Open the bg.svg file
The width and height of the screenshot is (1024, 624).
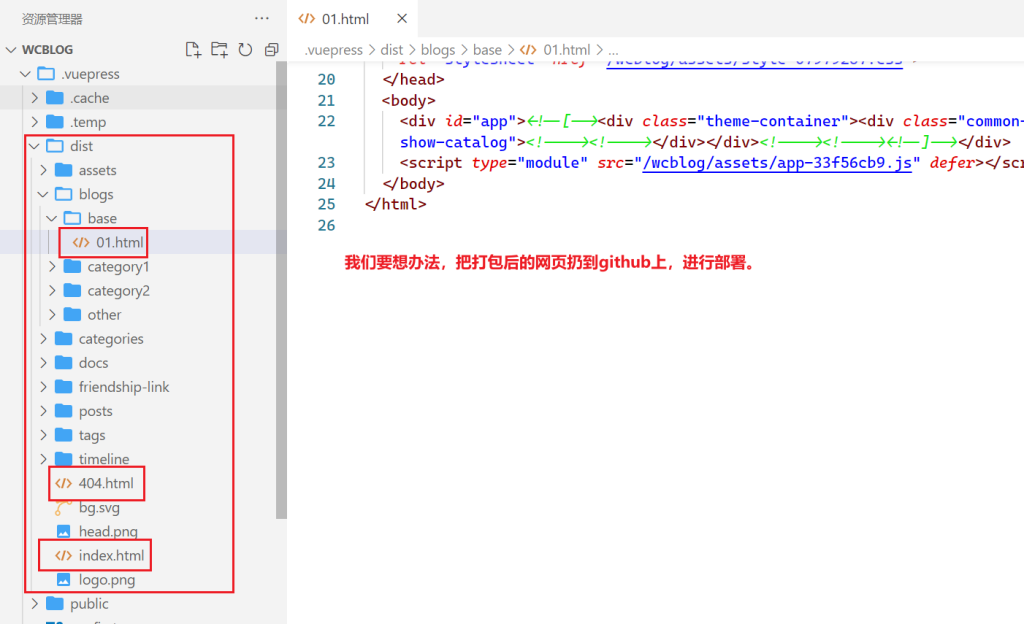point(99,507)
